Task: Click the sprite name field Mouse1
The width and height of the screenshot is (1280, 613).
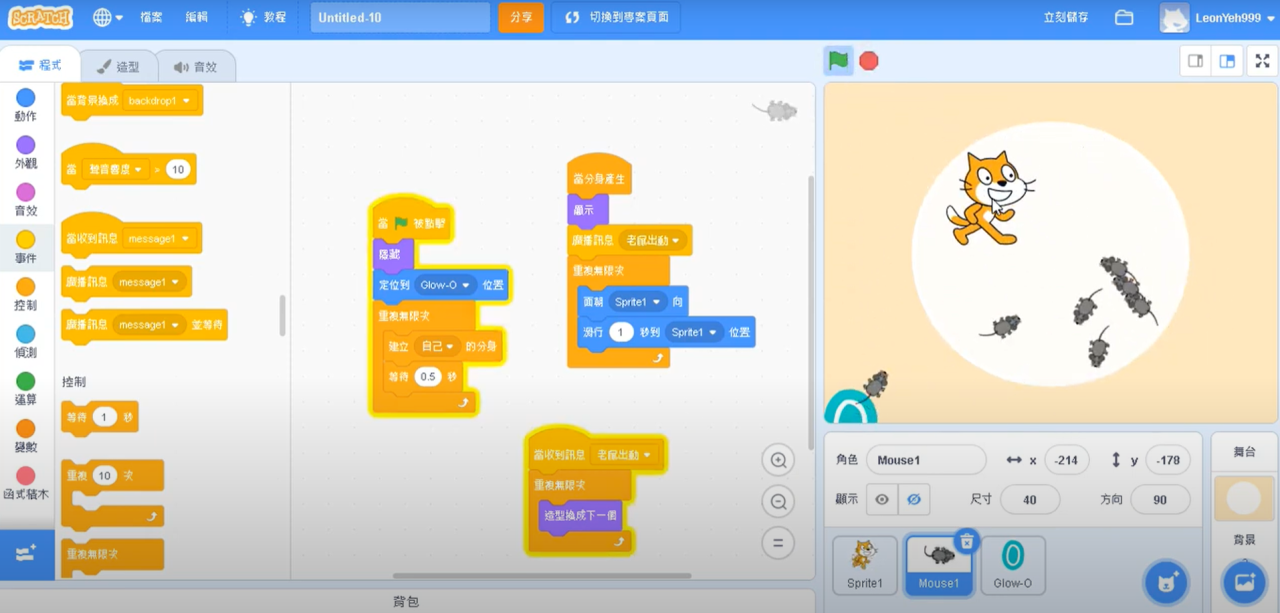Action: 926,460
